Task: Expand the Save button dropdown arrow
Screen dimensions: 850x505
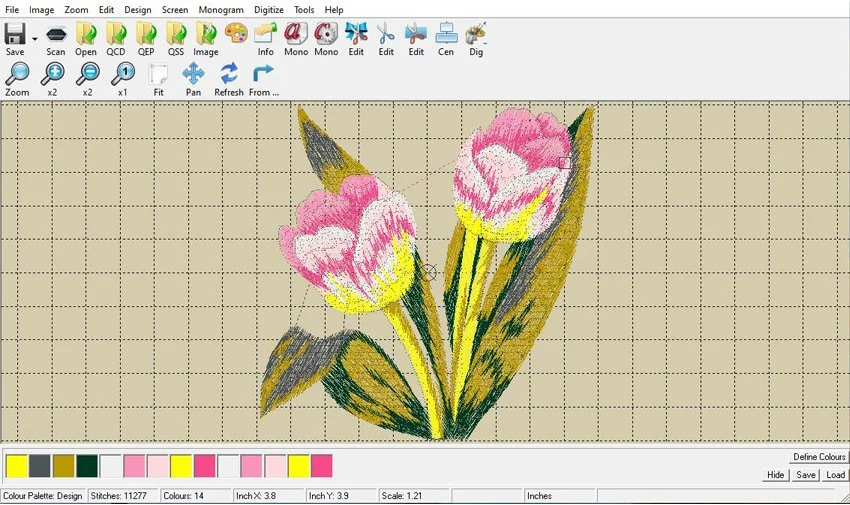Action: (35, 39)
